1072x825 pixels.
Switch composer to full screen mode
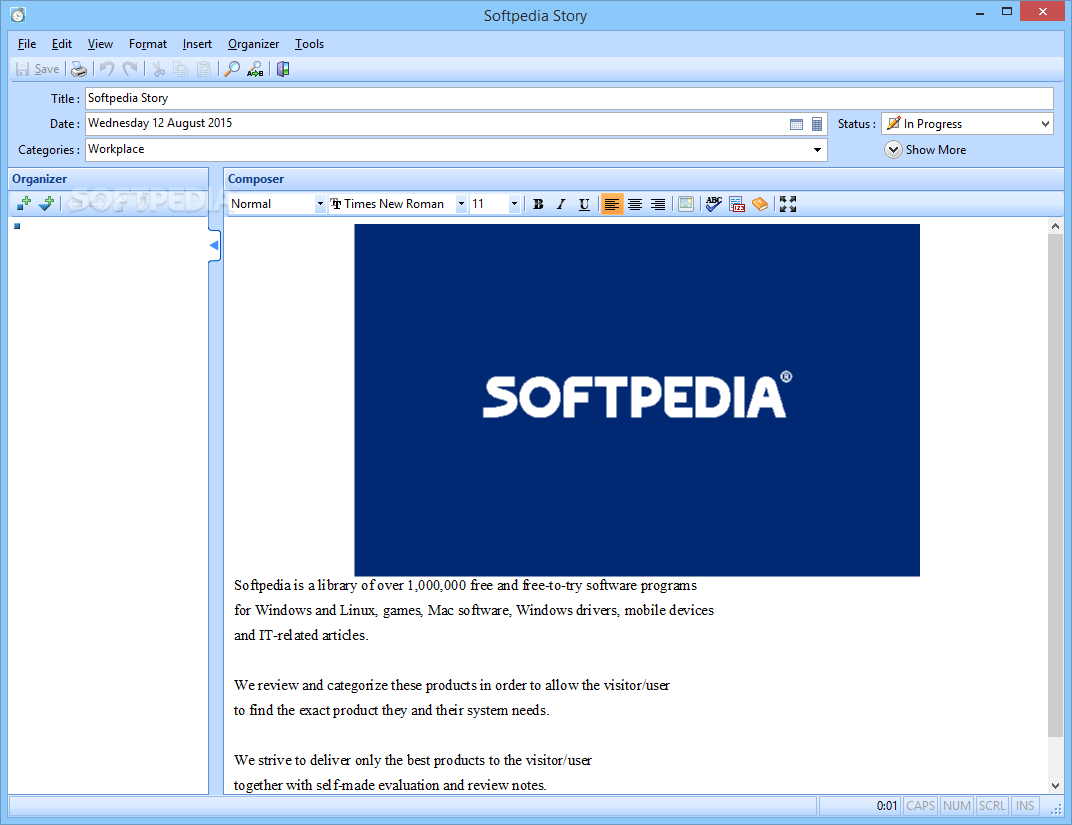pos(788,204)
